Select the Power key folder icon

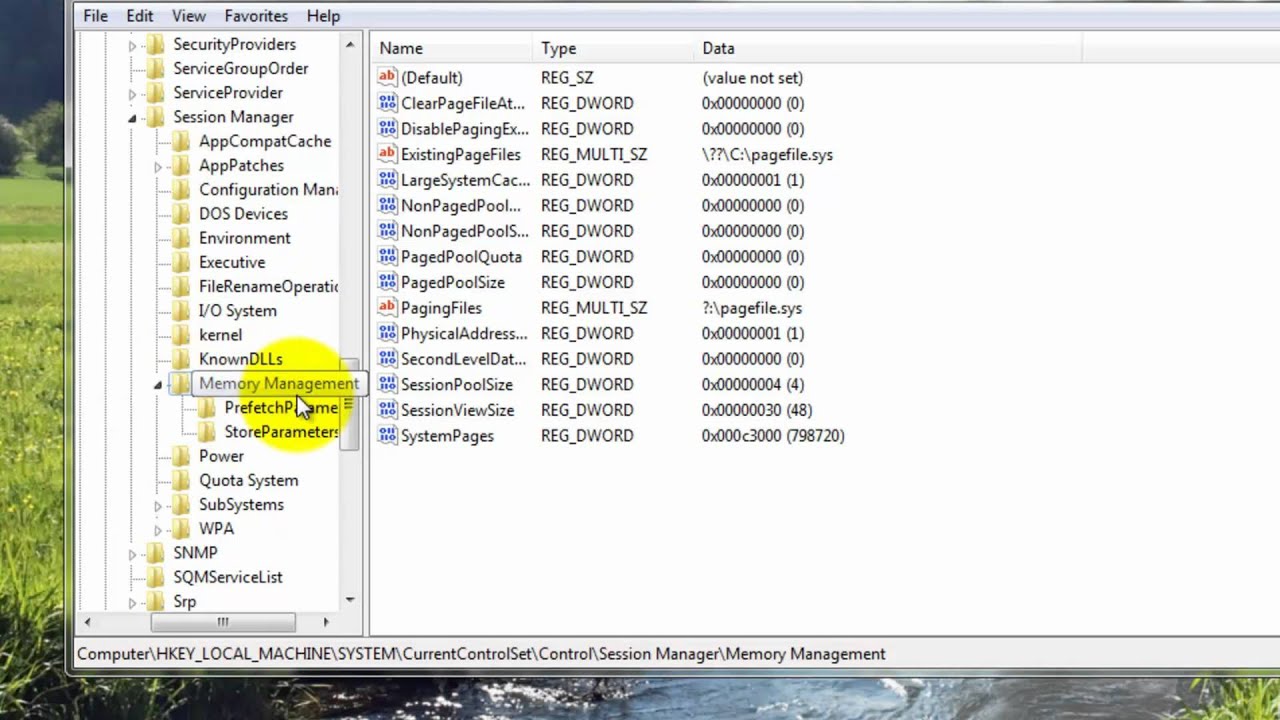(181, 456)
